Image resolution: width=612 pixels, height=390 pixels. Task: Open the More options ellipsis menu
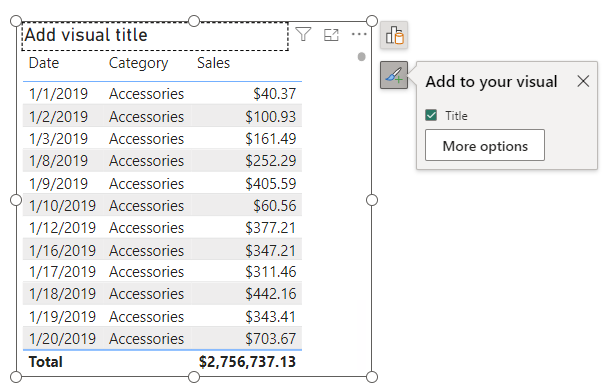tap(359, 34)
